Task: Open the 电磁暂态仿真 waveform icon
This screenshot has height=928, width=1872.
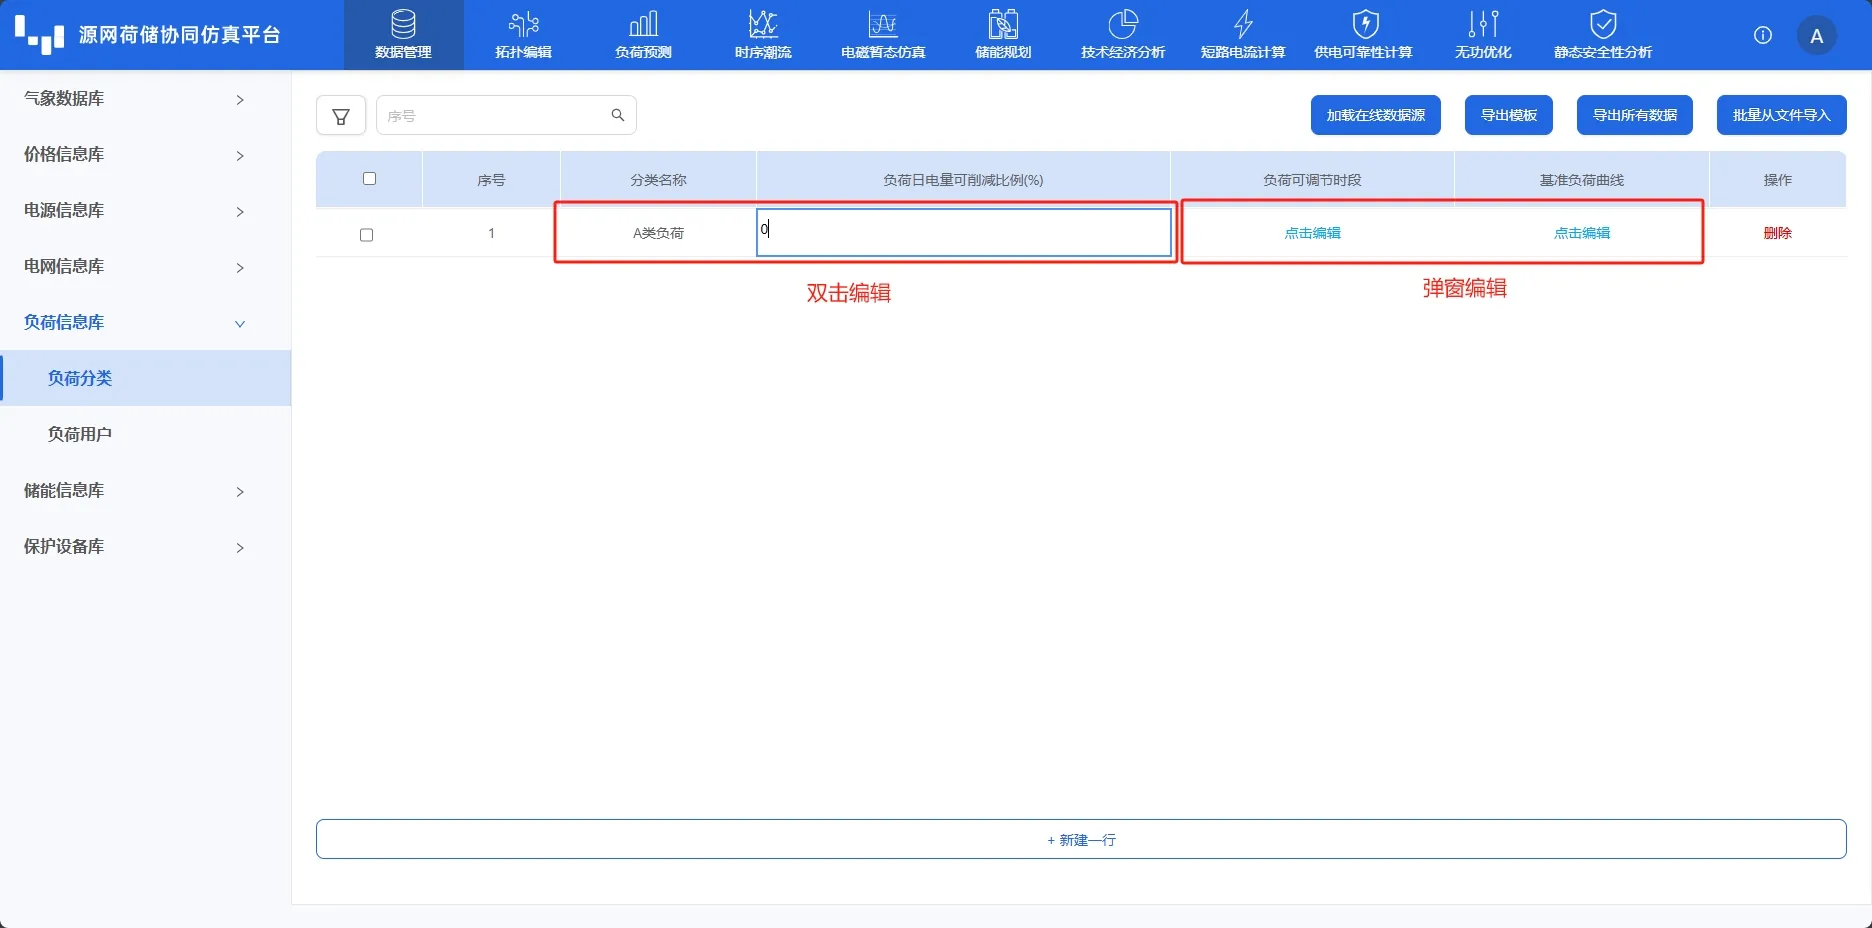Action: tap(883, 24)
